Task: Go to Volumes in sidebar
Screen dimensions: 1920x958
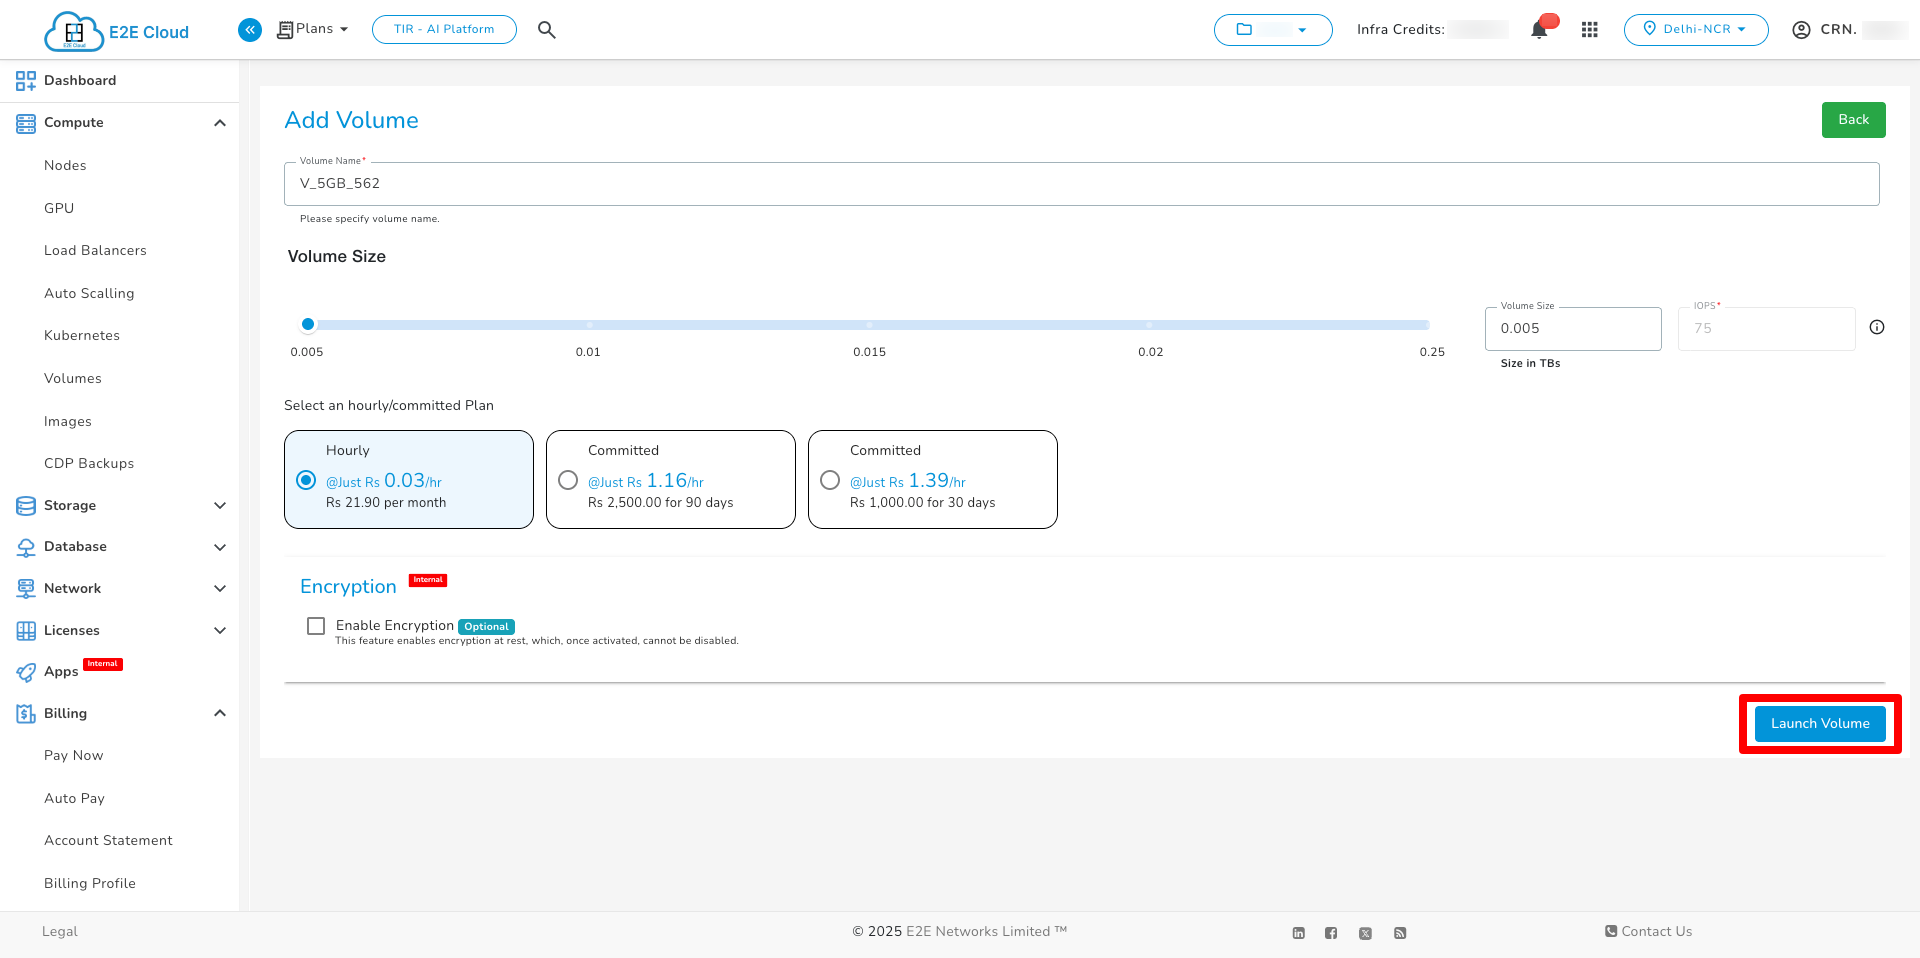Action: coord(73,378)
